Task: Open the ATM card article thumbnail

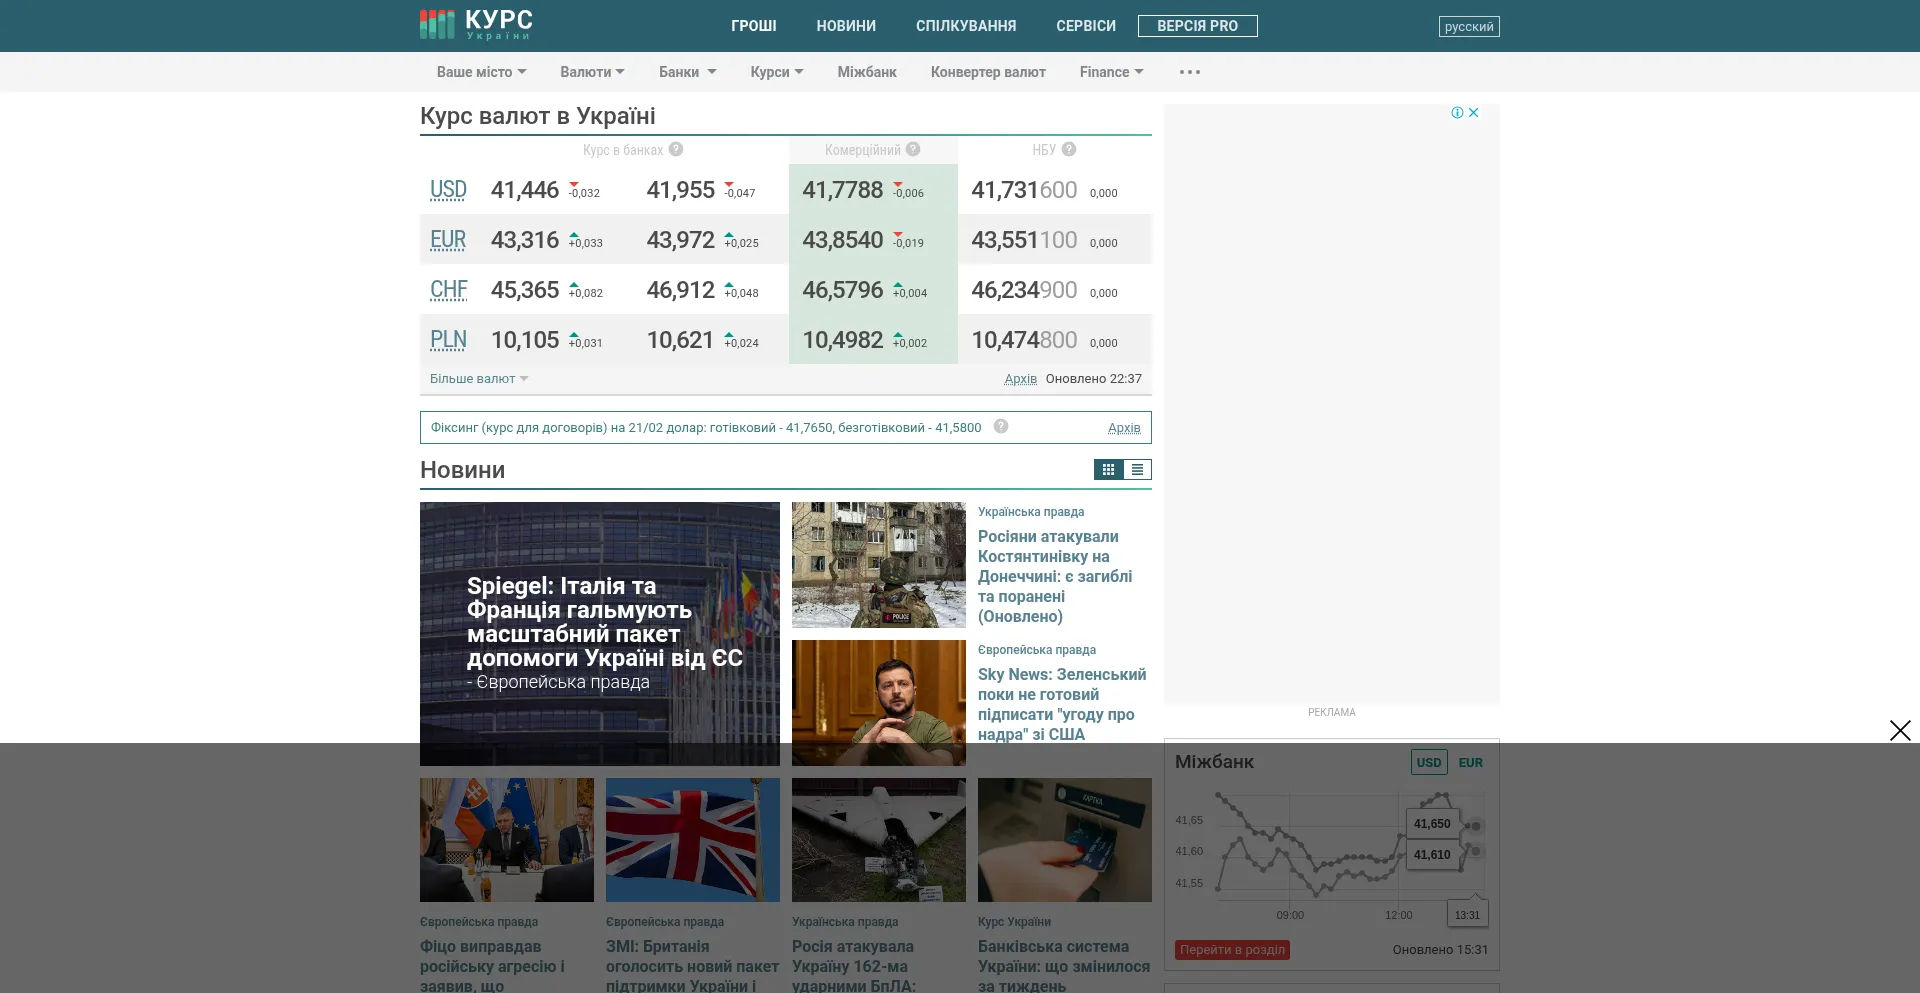Action: tap(1065, 840)
